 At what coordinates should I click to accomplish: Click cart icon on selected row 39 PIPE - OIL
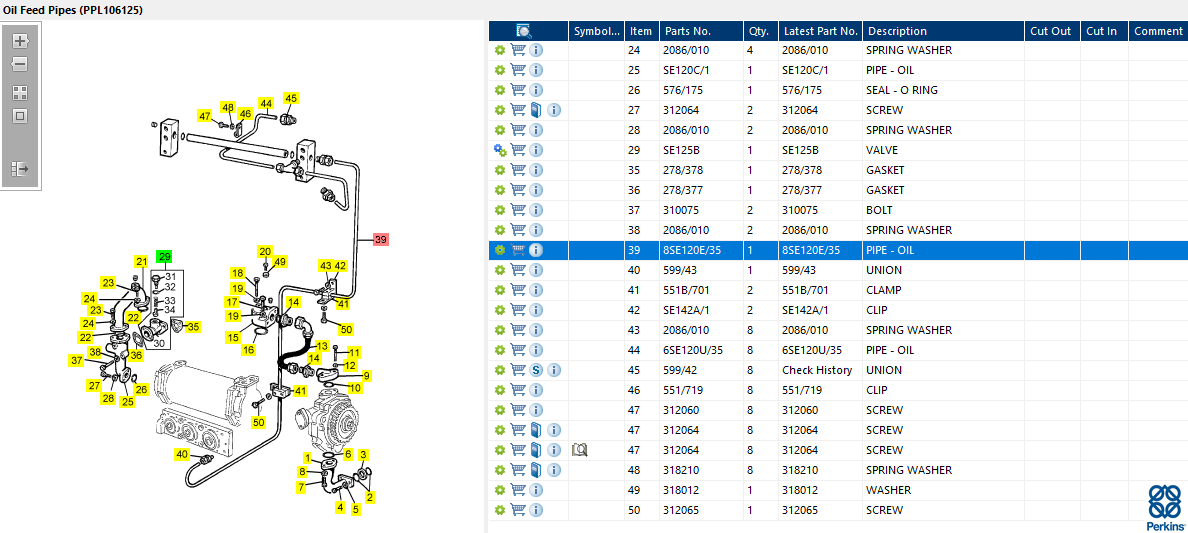click(x=518, y=250)
